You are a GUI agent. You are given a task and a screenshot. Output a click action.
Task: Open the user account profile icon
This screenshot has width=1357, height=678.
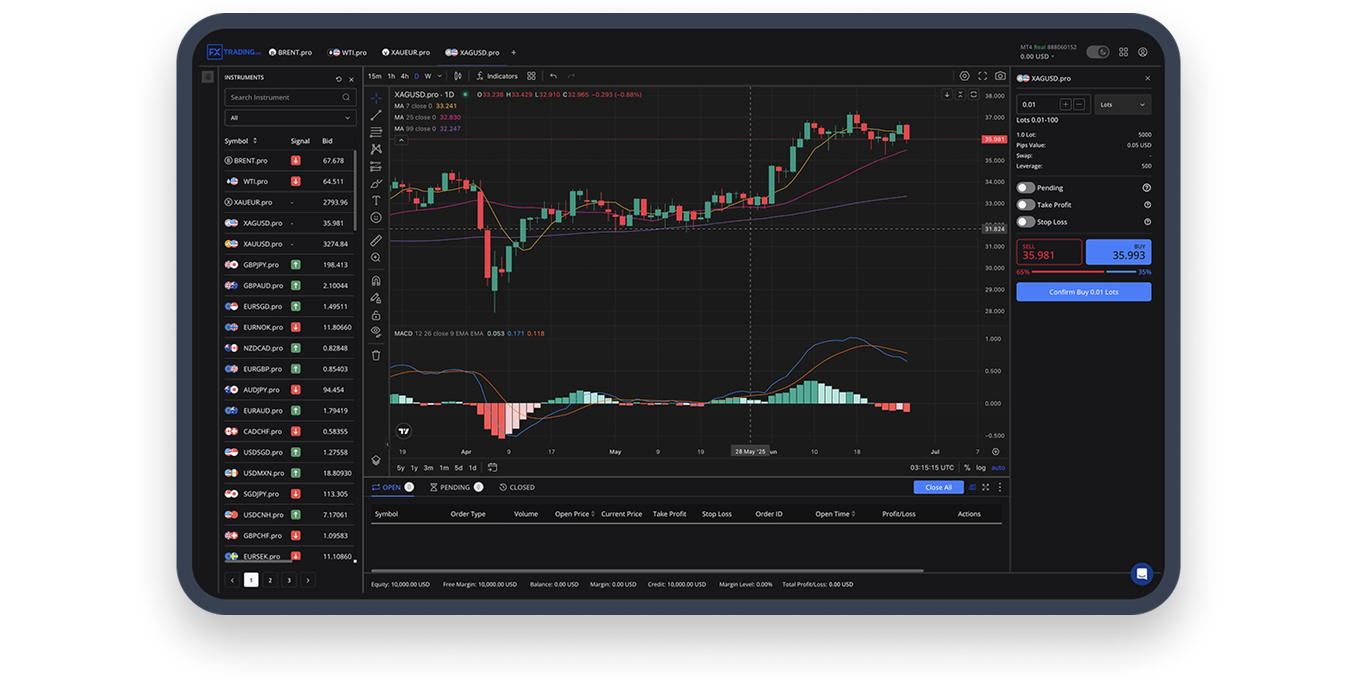coord(1142,52)
